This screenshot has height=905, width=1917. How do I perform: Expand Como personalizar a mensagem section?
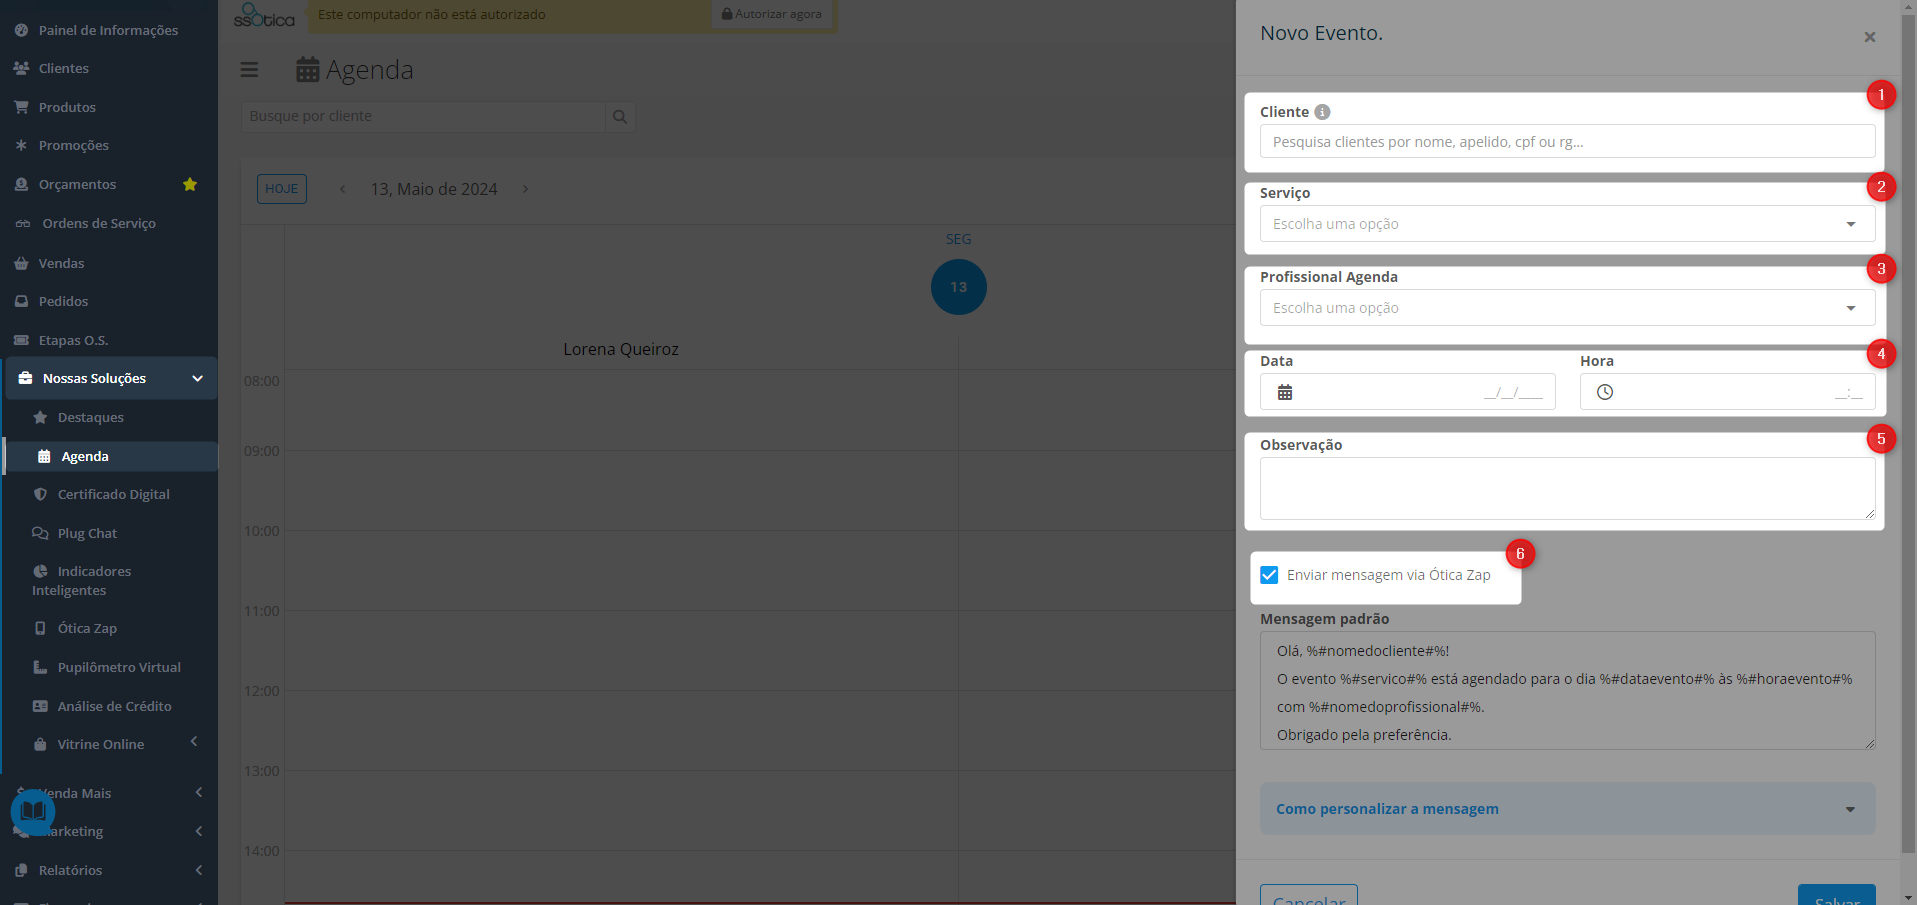[1567, 809]
